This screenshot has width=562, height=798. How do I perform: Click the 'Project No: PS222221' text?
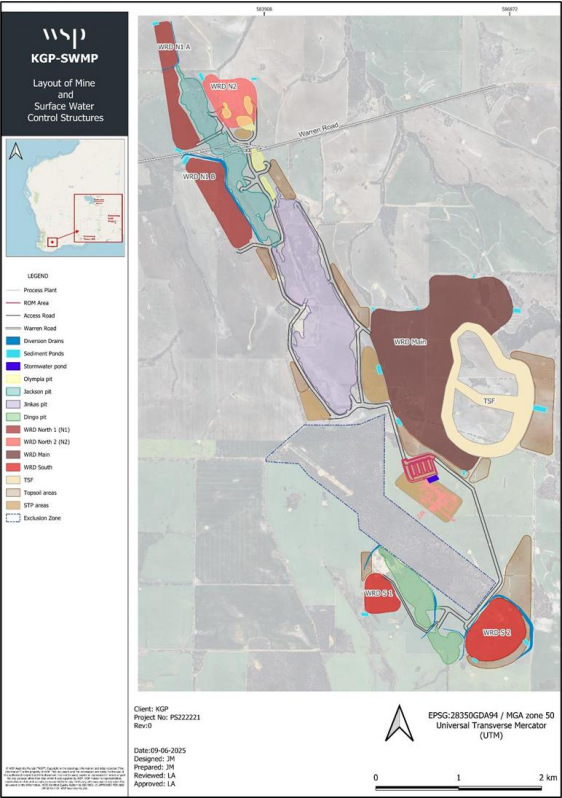coord(167,717)
